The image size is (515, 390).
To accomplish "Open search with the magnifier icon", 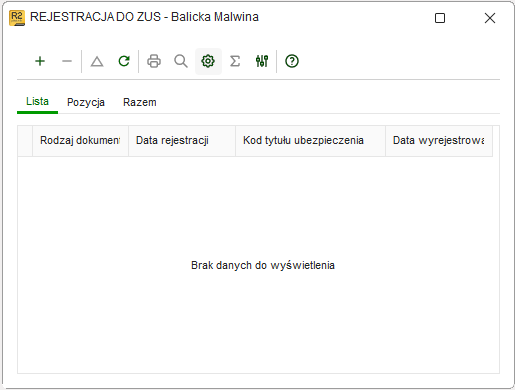I will 181,61.
